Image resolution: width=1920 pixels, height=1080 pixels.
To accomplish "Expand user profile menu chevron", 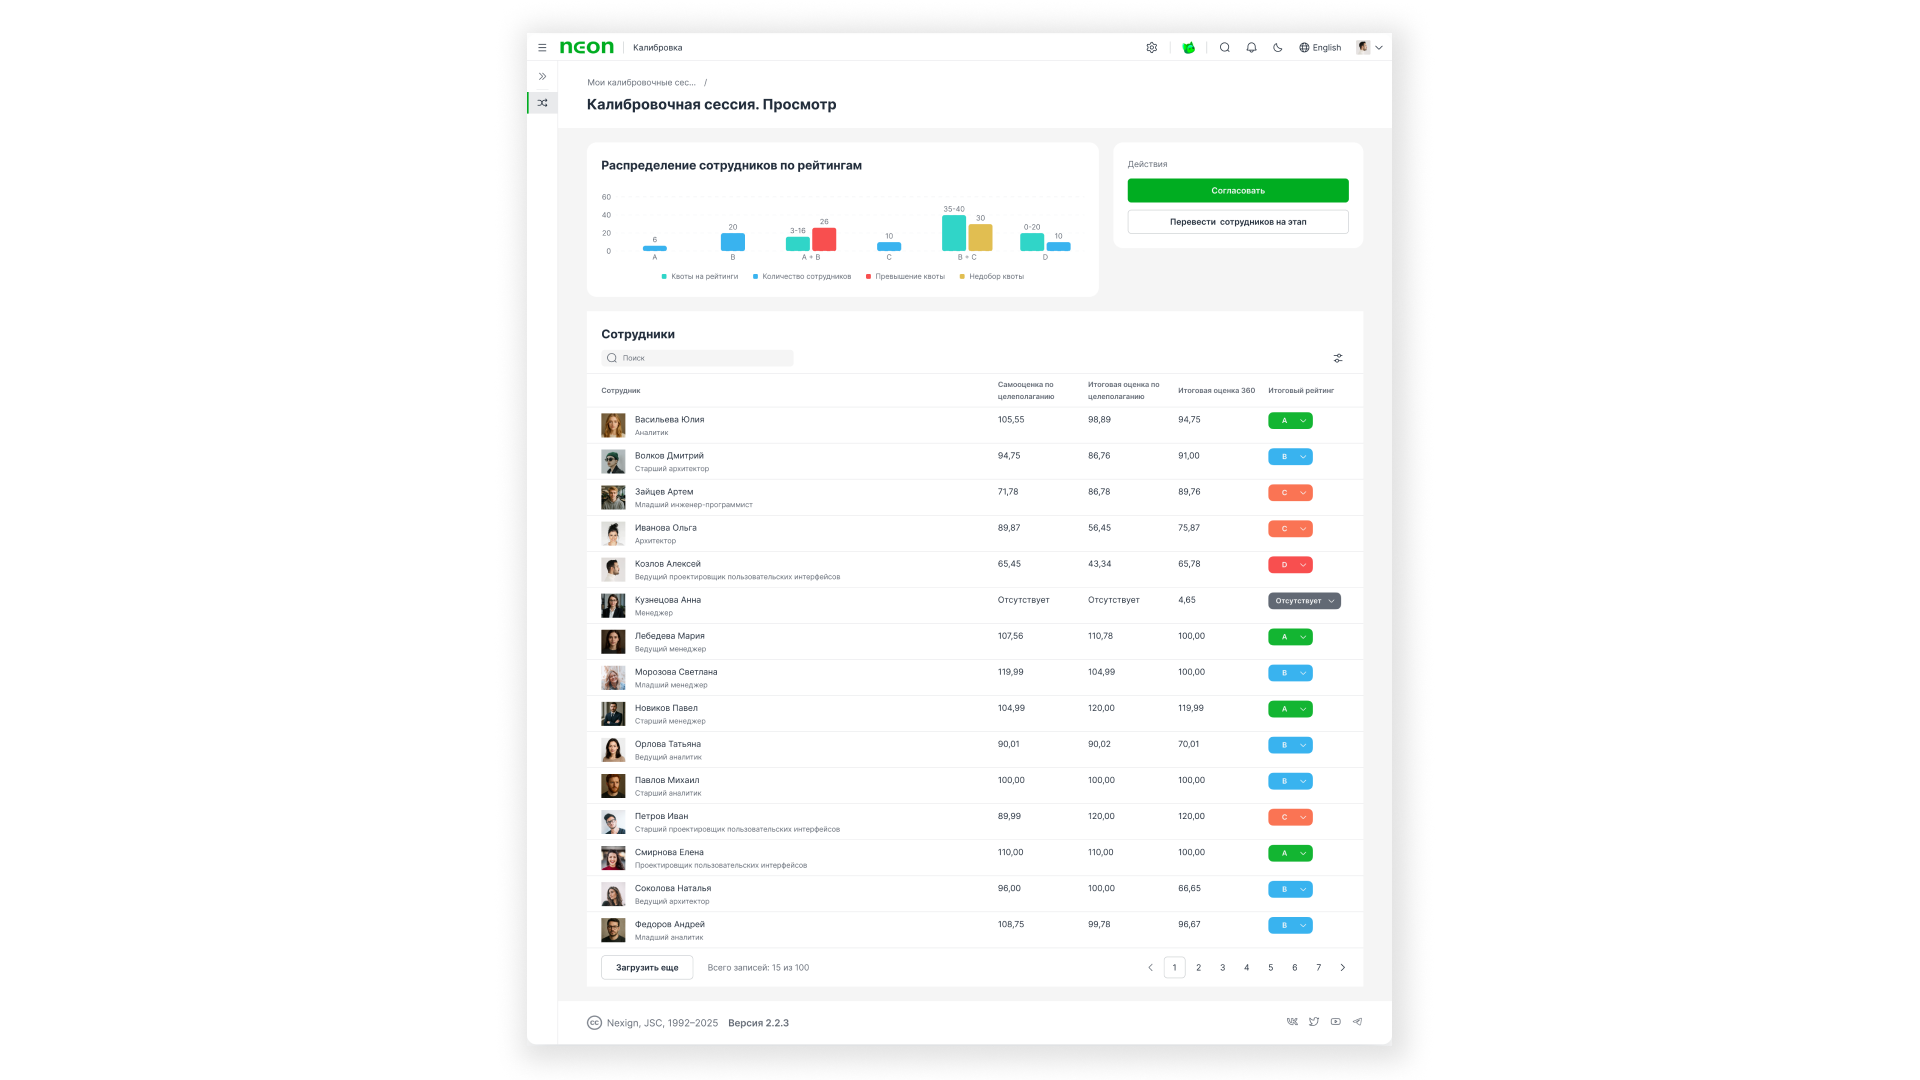I will click(x=1379, y=47).
